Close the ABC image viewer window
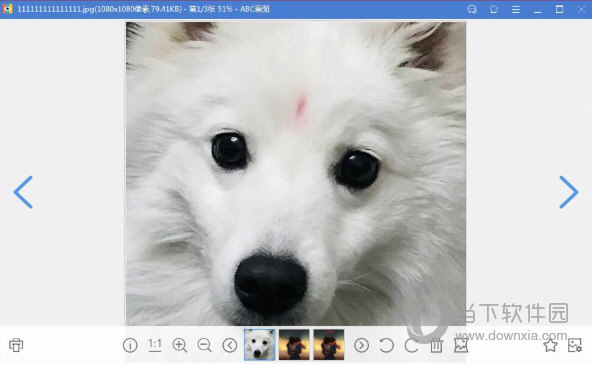This screenshot has height=365, width=592. (x=581, y=9)
